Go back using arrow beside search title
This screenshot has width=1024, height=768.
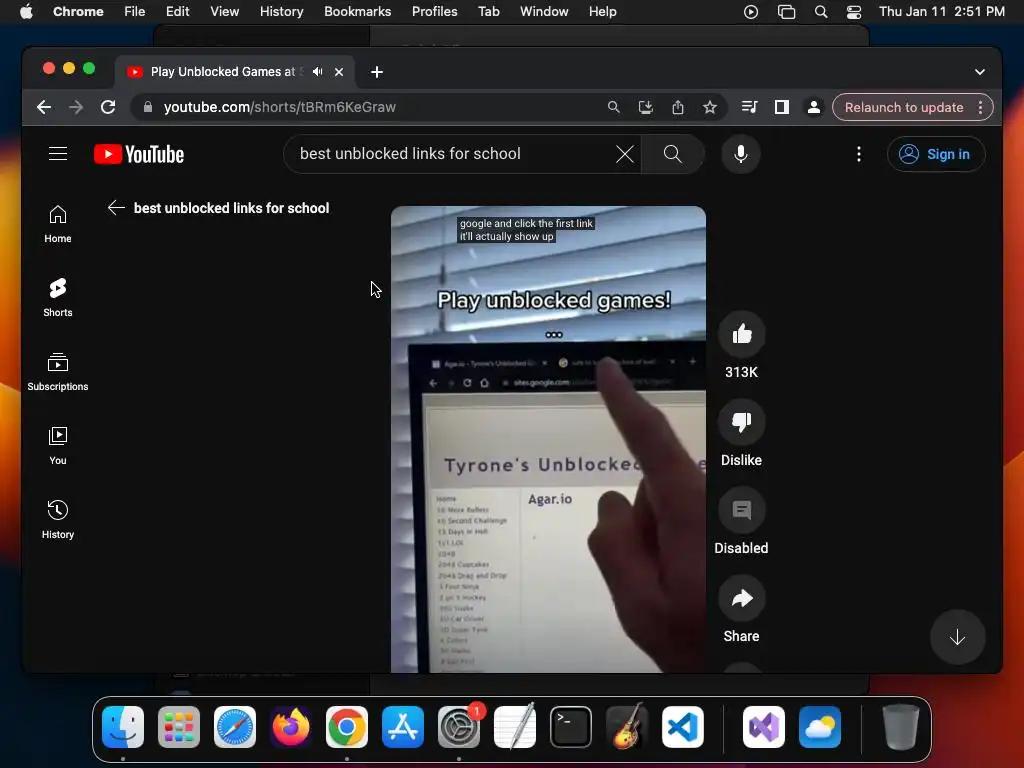click(116, 208)
